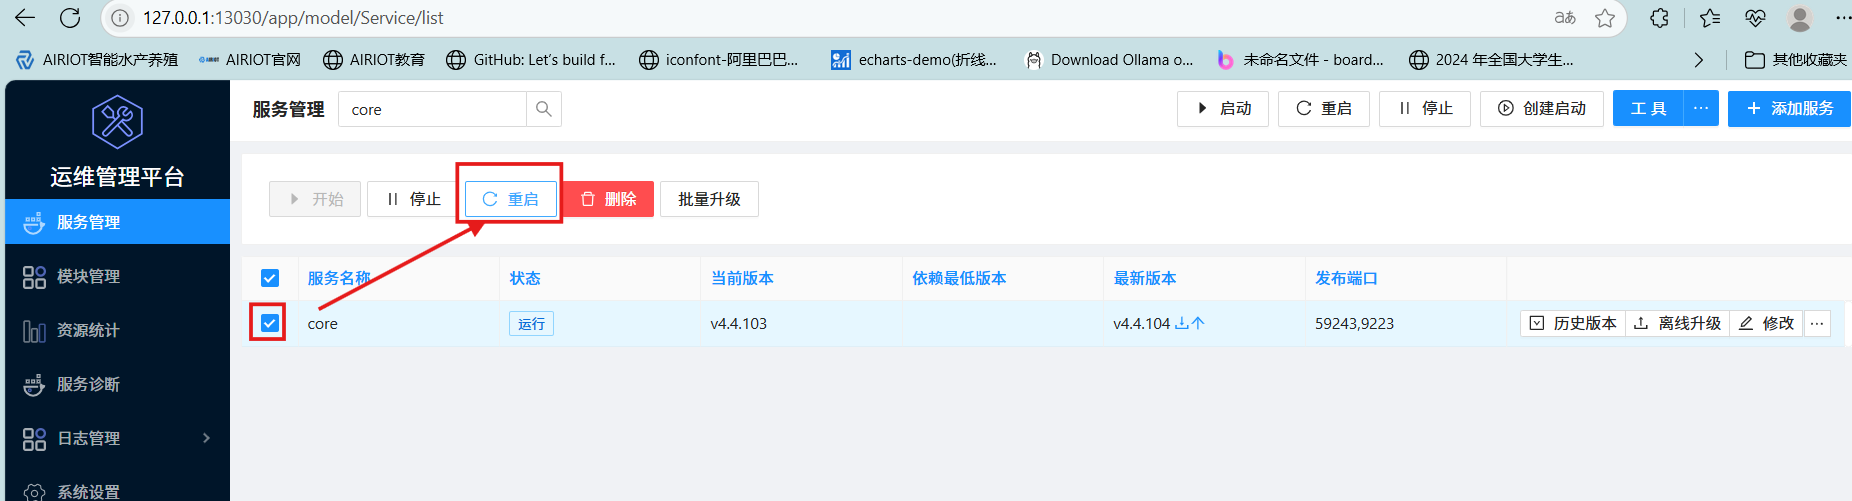This screenshot has width=1852, height=501.
Task: Open the browser favorites list icon
Action: coord(1710,18)
